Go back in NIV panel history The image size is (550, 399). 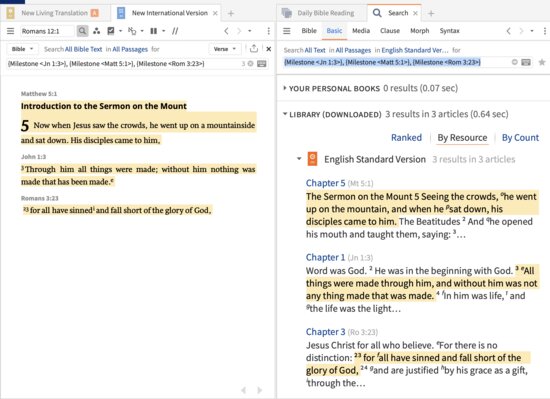[x=227, y=31]
